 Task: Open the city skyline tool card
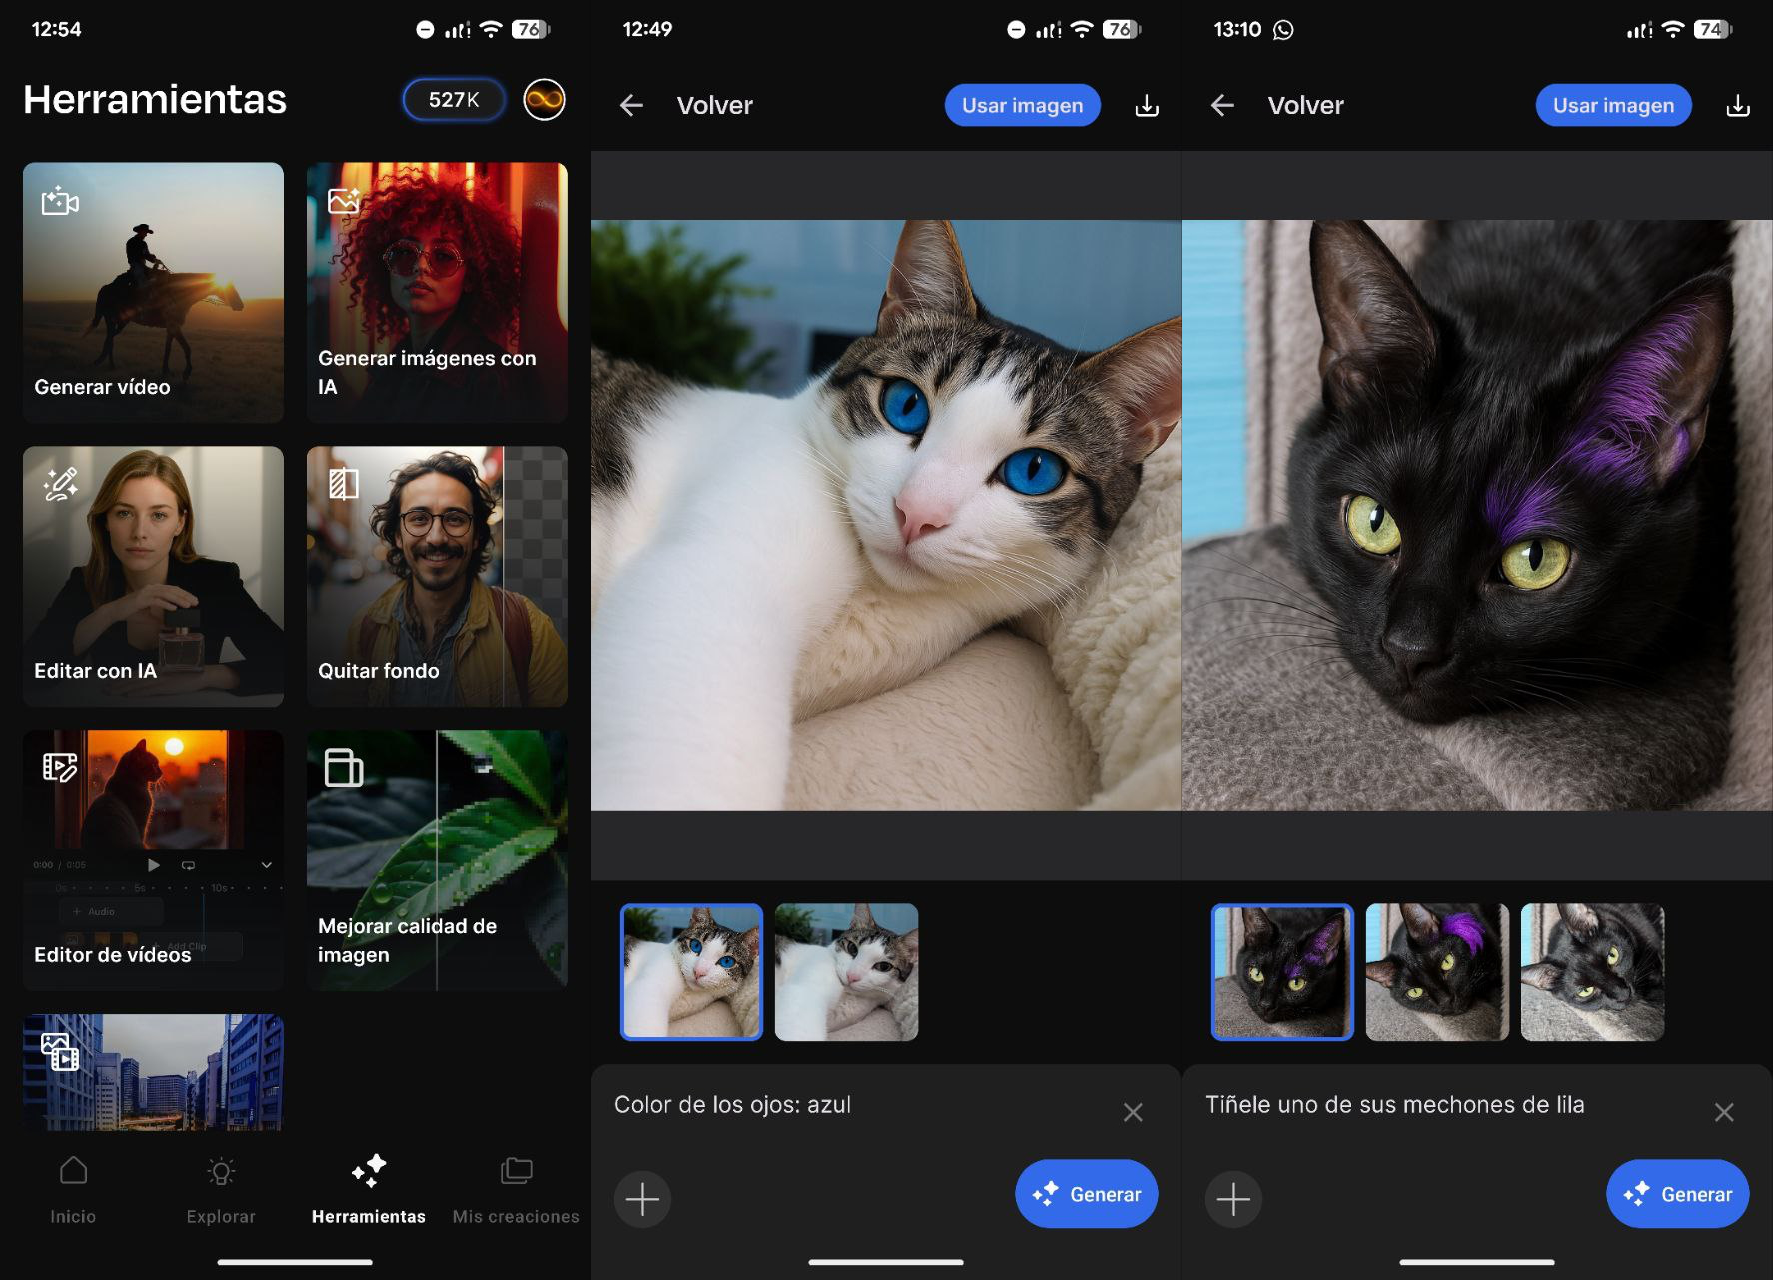pyautogui.click(x=153, y=1072)
